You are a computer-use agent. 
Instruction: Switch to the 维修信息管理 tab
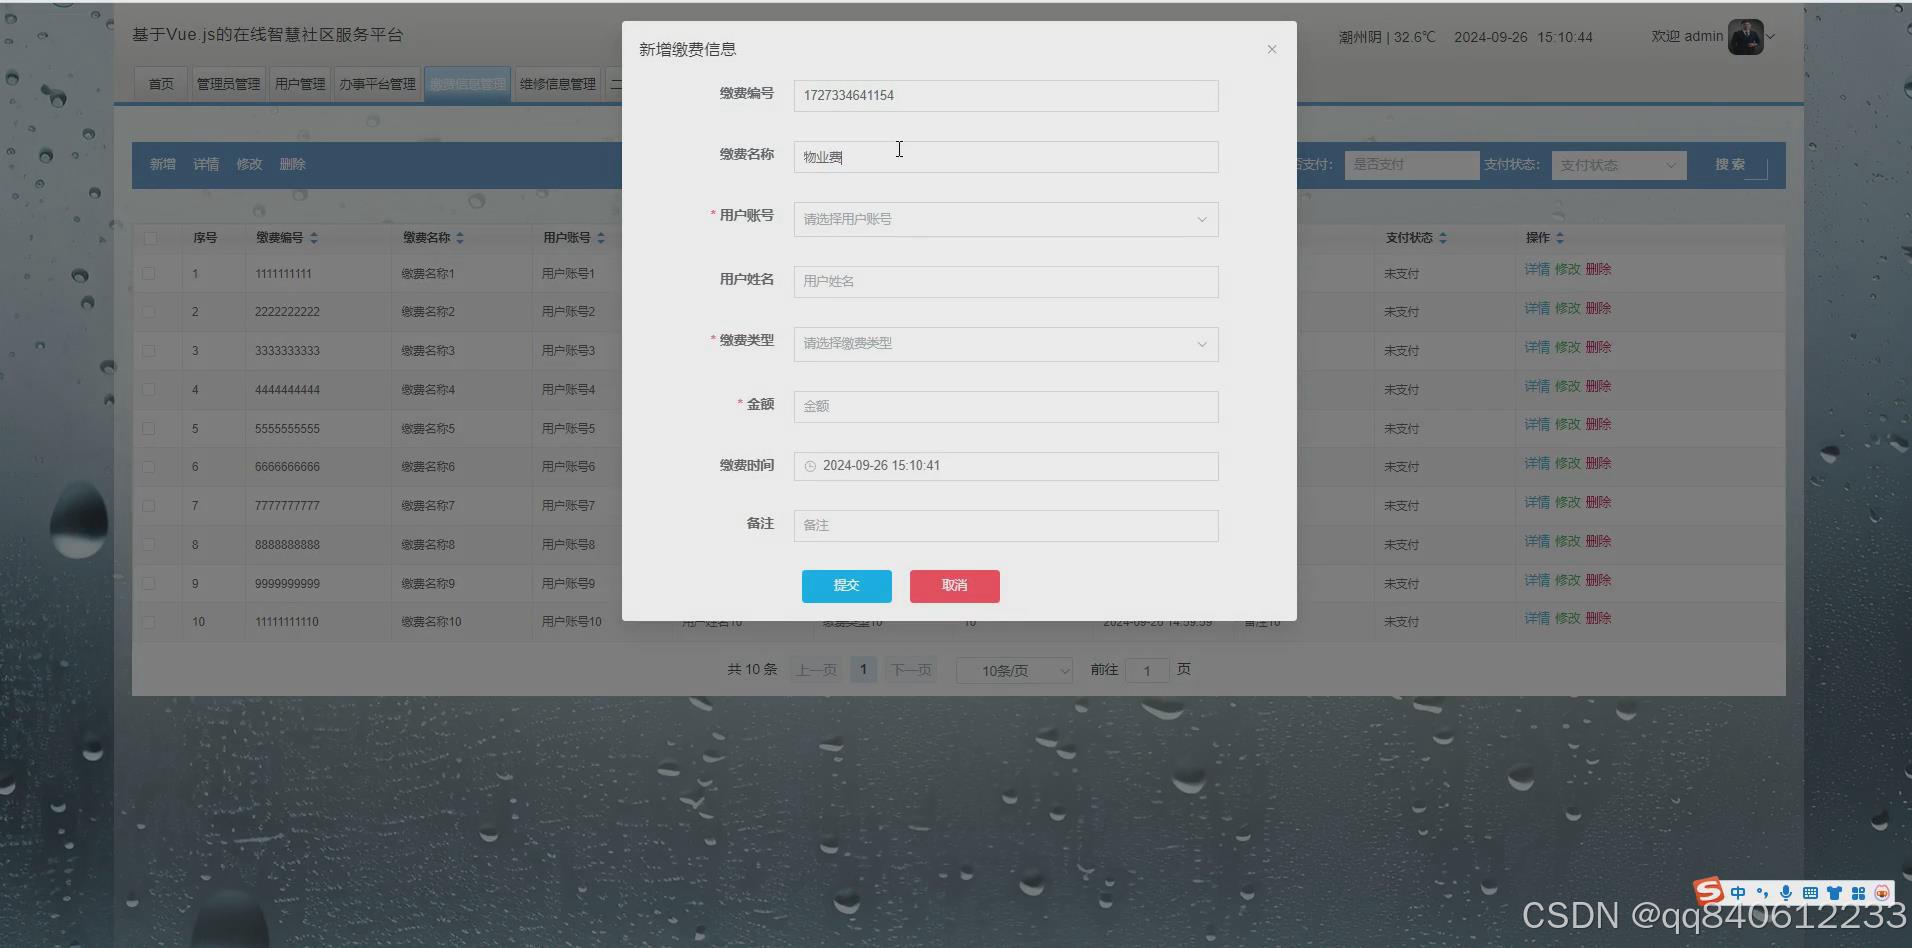coord(558,84)
